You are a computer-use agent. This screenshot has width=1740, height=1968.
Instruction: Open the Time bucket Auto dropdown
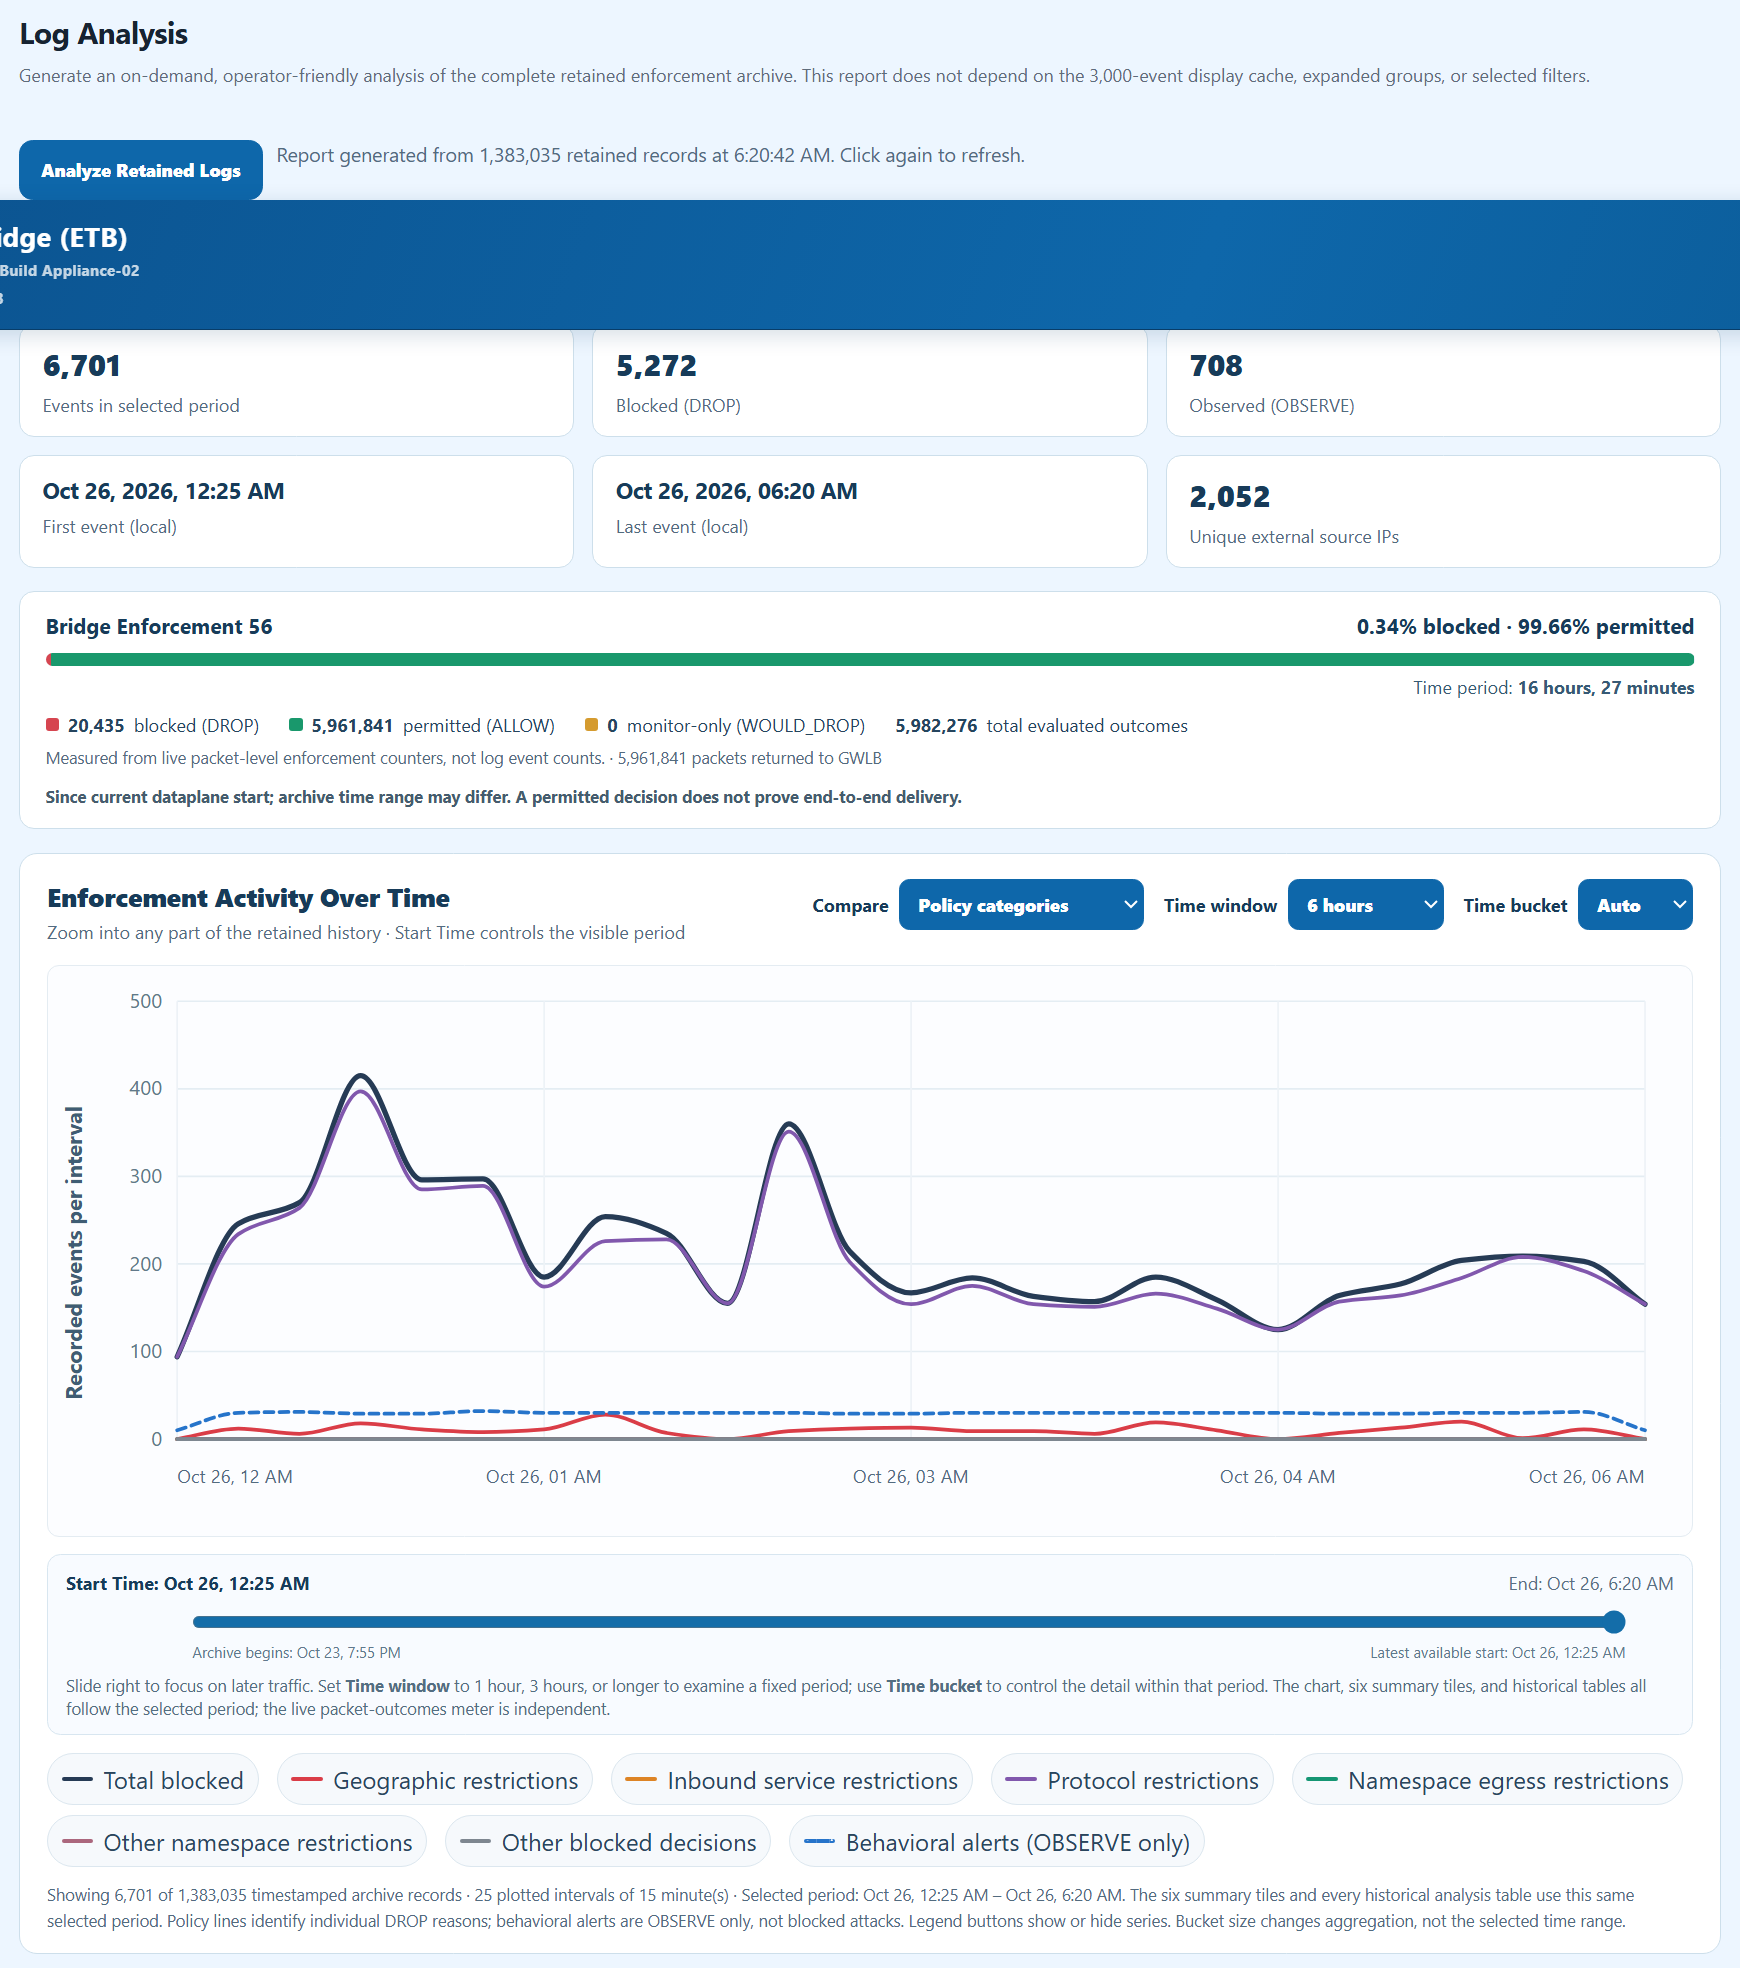tap(1635, 905)
